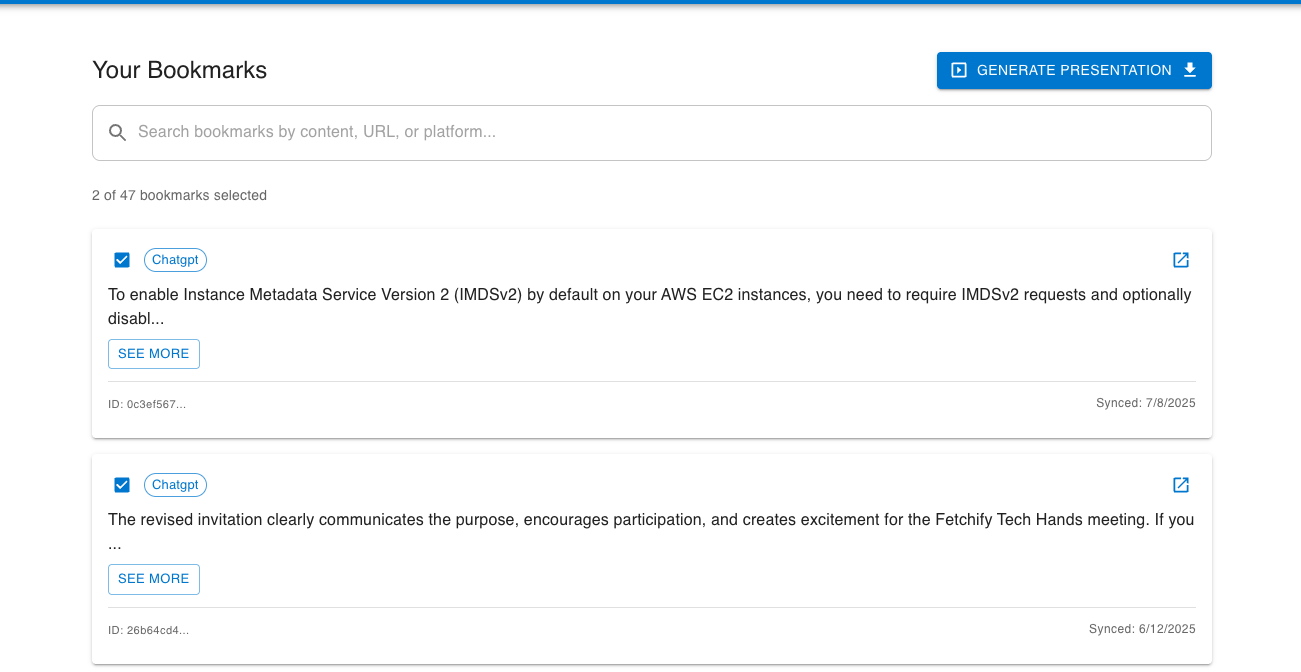Click the download icon in Generate Presentation
Screen dimensions: 1301x672
[1190, 70]
